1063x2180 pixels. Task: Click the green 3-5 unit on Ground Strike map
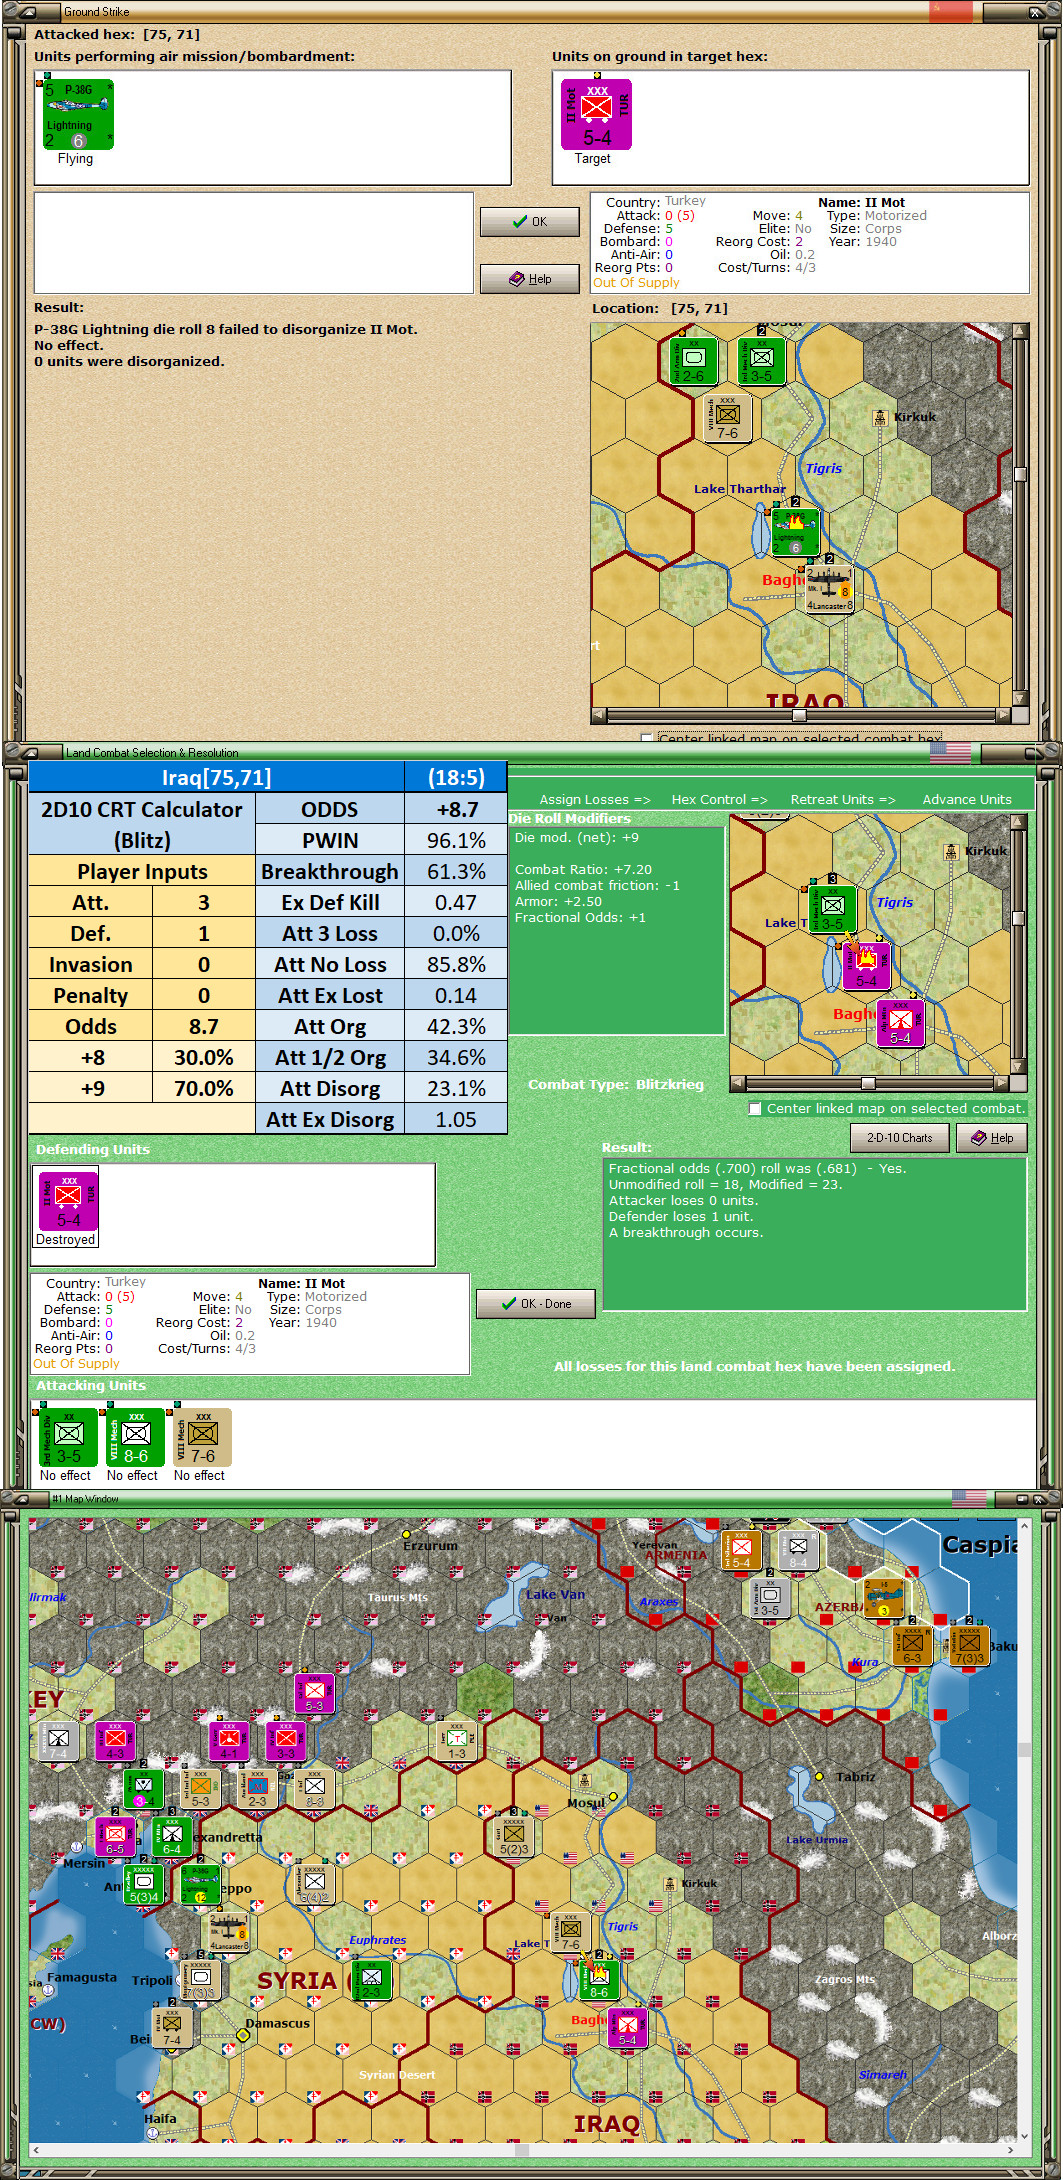tap(761, 360)
